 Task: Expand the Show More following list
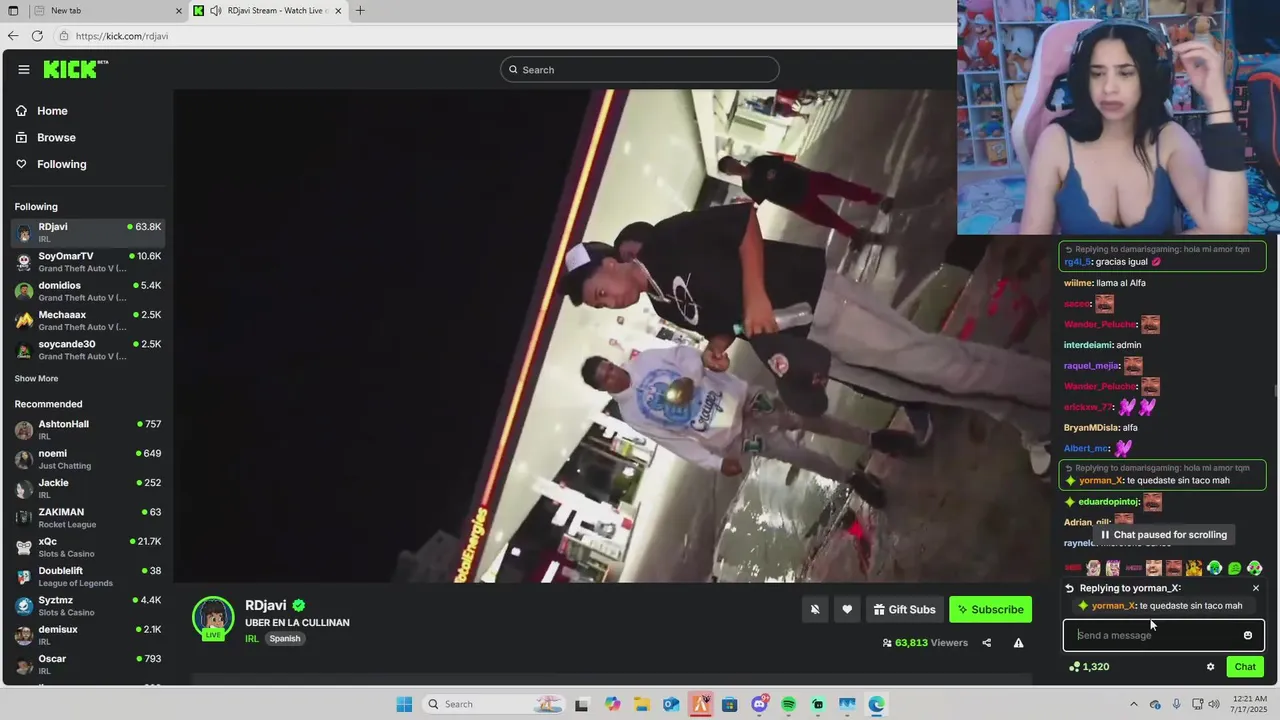click(x=36, y=379)
